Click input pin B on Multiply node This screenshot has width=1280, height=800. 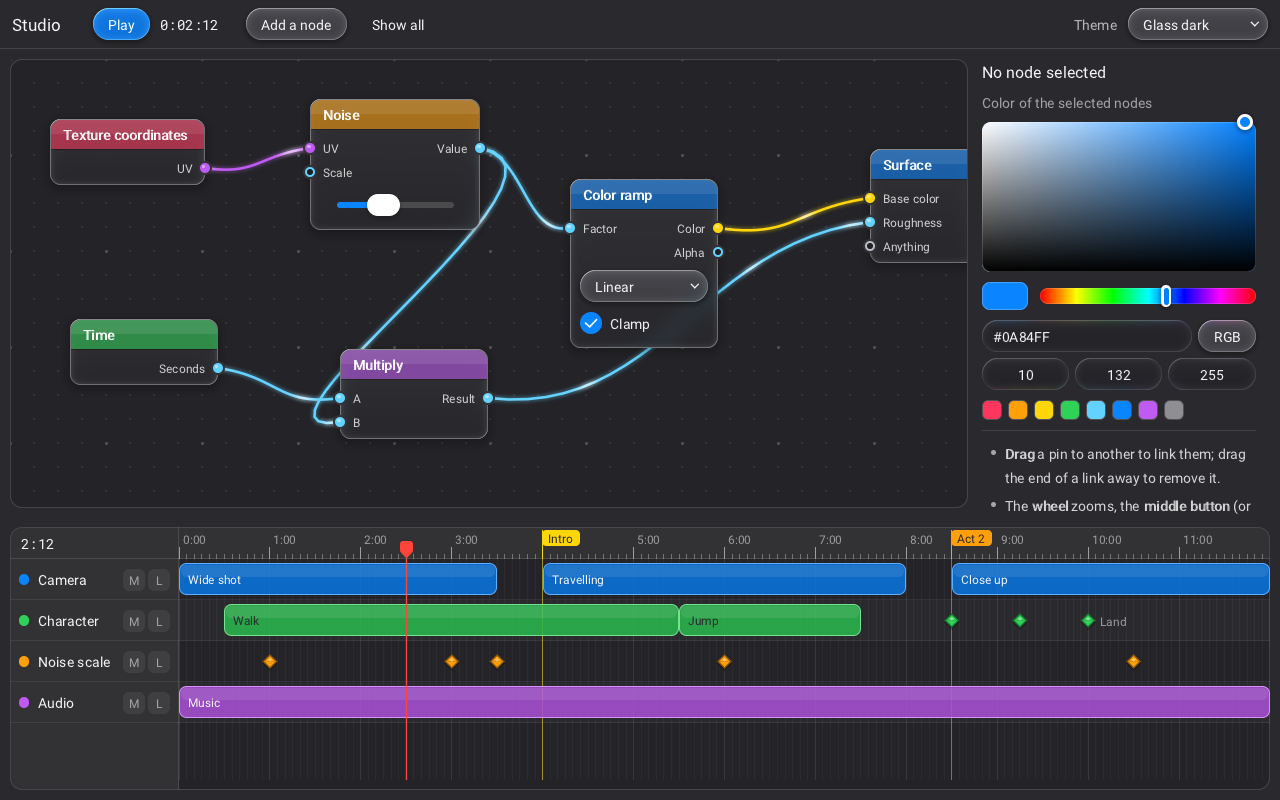tap(340, 422)
